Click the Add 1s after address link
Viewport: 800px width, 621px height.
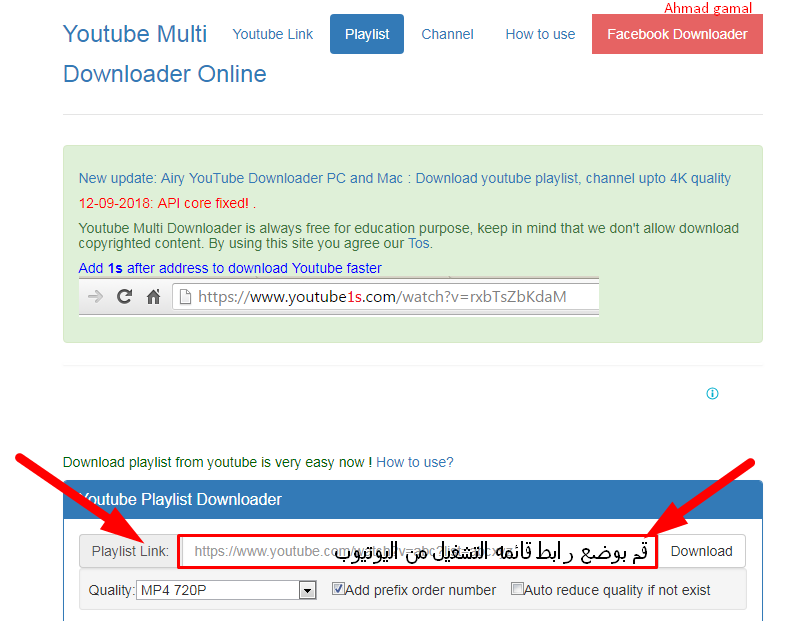point(230,268)
